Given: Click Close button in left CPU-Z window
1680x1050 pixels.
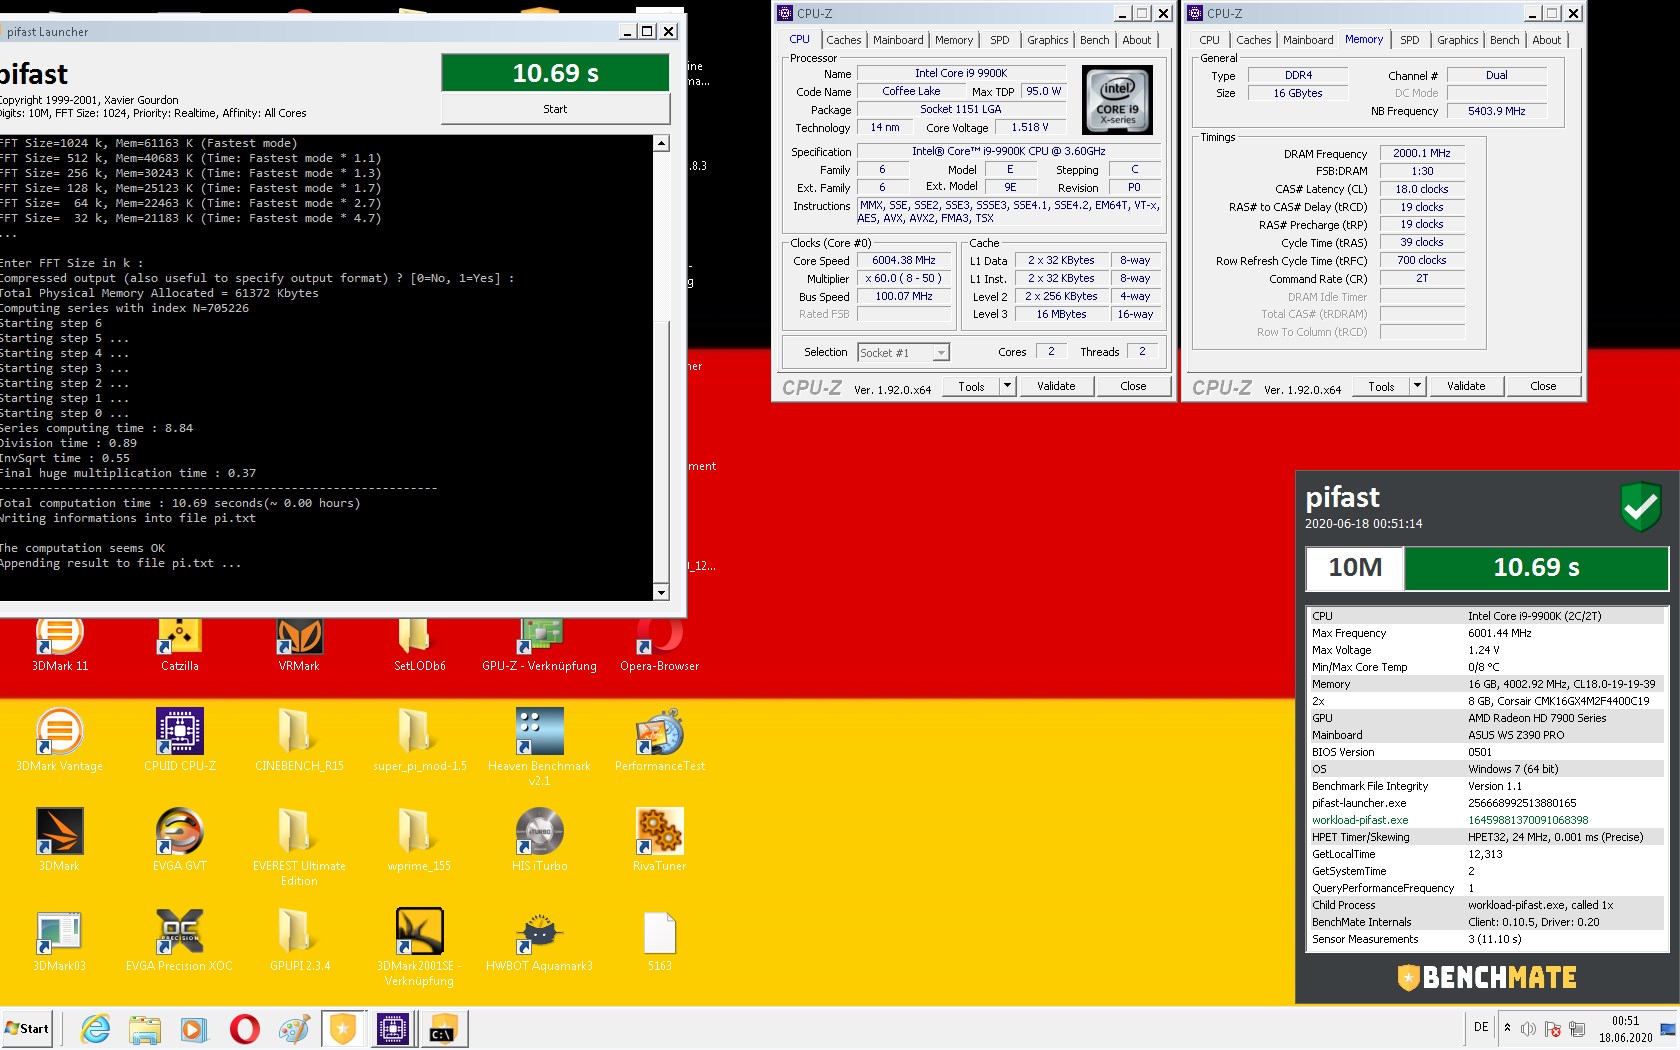Looking at the screenshot, I should click(1133, 386).
